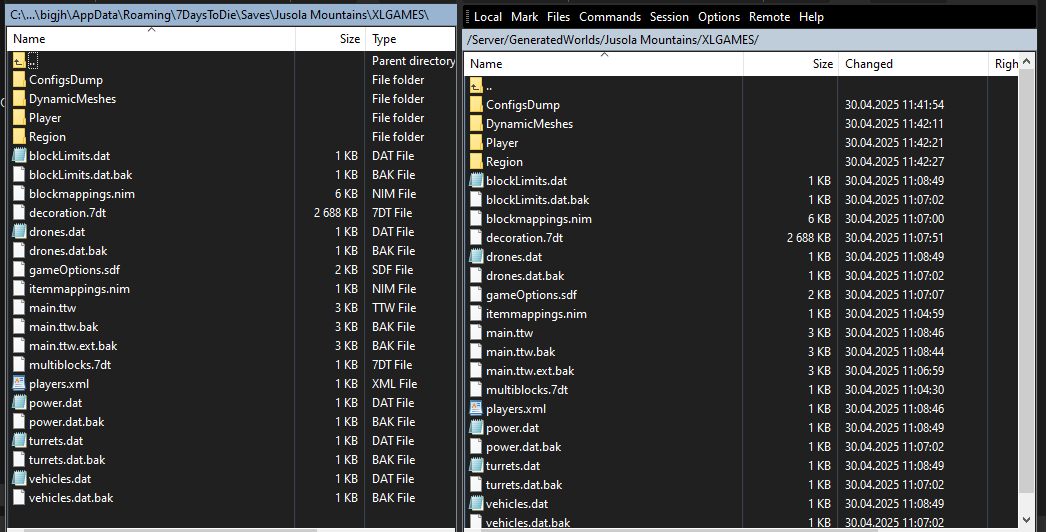1046x532 pixels.
Task: Click the decoration.7dt file icon in left panel
Action: [x=19, y=213]
